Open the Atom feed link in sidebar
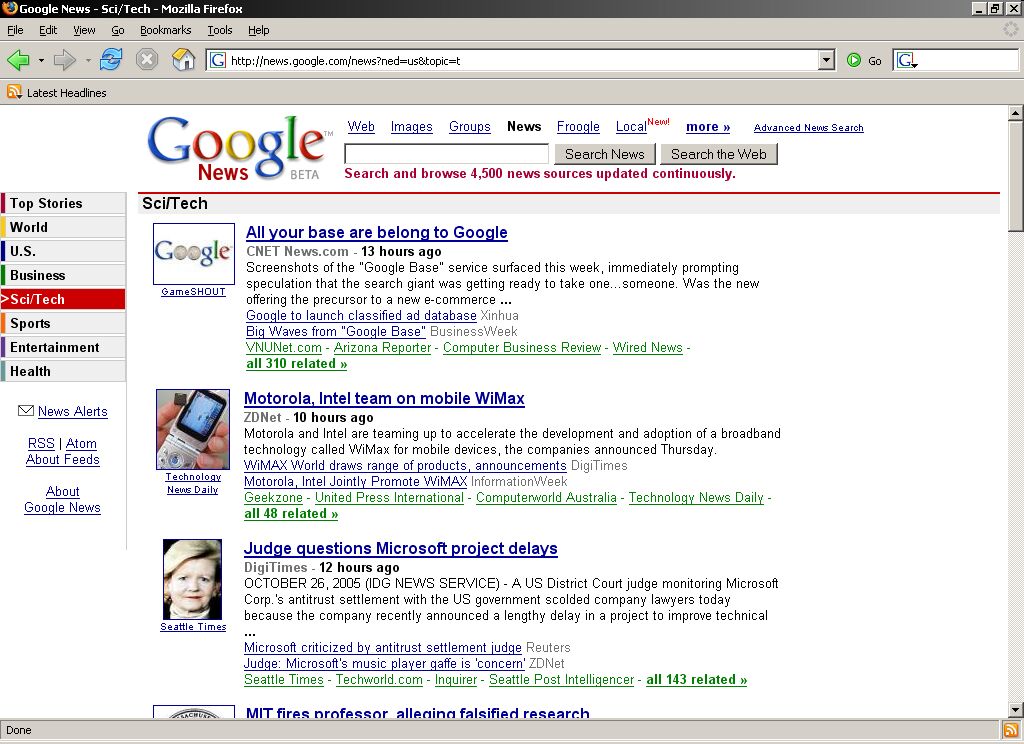Viewport: 1024px width, 744px height. point(81,444)
